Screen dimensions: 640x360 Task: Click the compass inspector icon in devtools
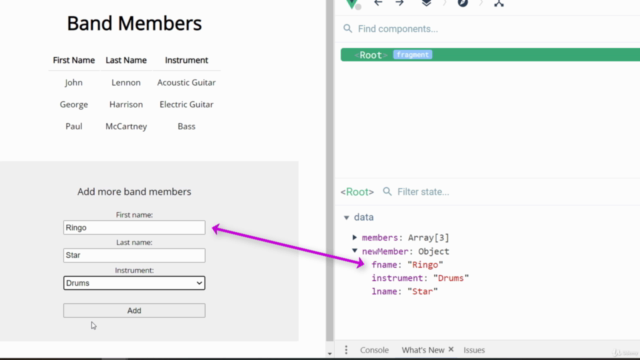462,3
